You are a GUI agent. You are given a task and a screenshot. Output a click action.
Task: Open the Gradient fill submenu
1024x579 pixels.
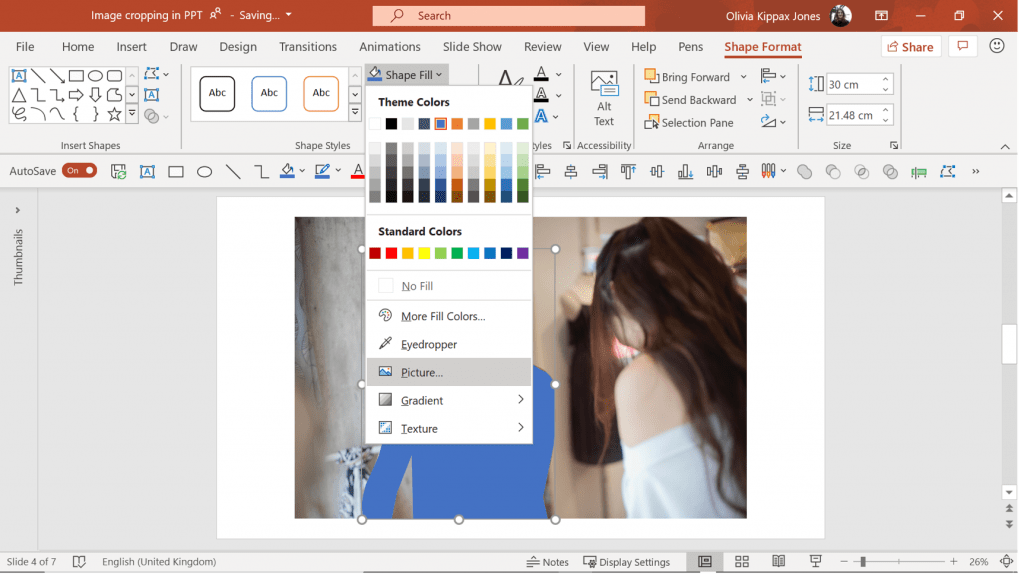(x=421, y=400)
